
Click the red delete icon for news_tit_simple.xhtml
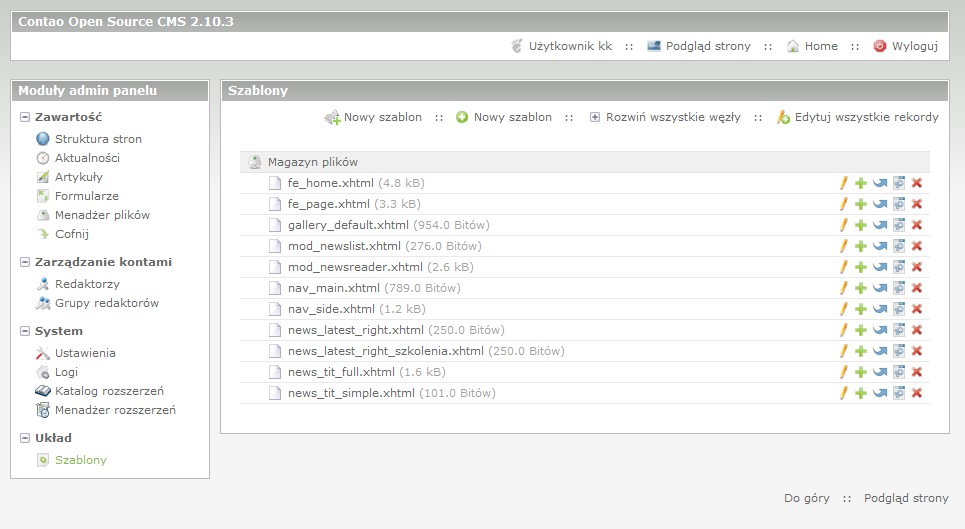tap(917, 393)
